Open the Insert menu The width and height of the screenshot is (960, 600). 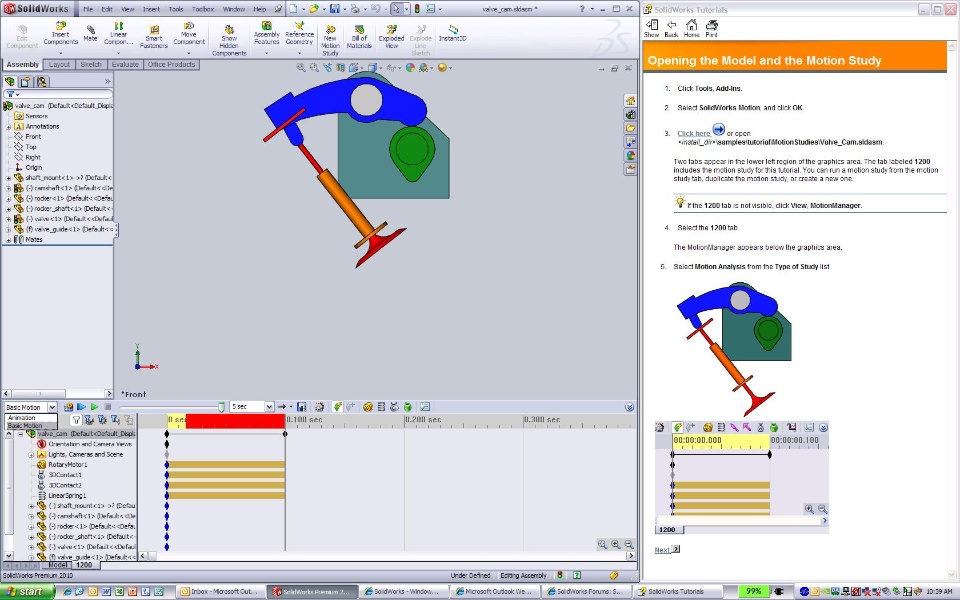pos(151,9)
